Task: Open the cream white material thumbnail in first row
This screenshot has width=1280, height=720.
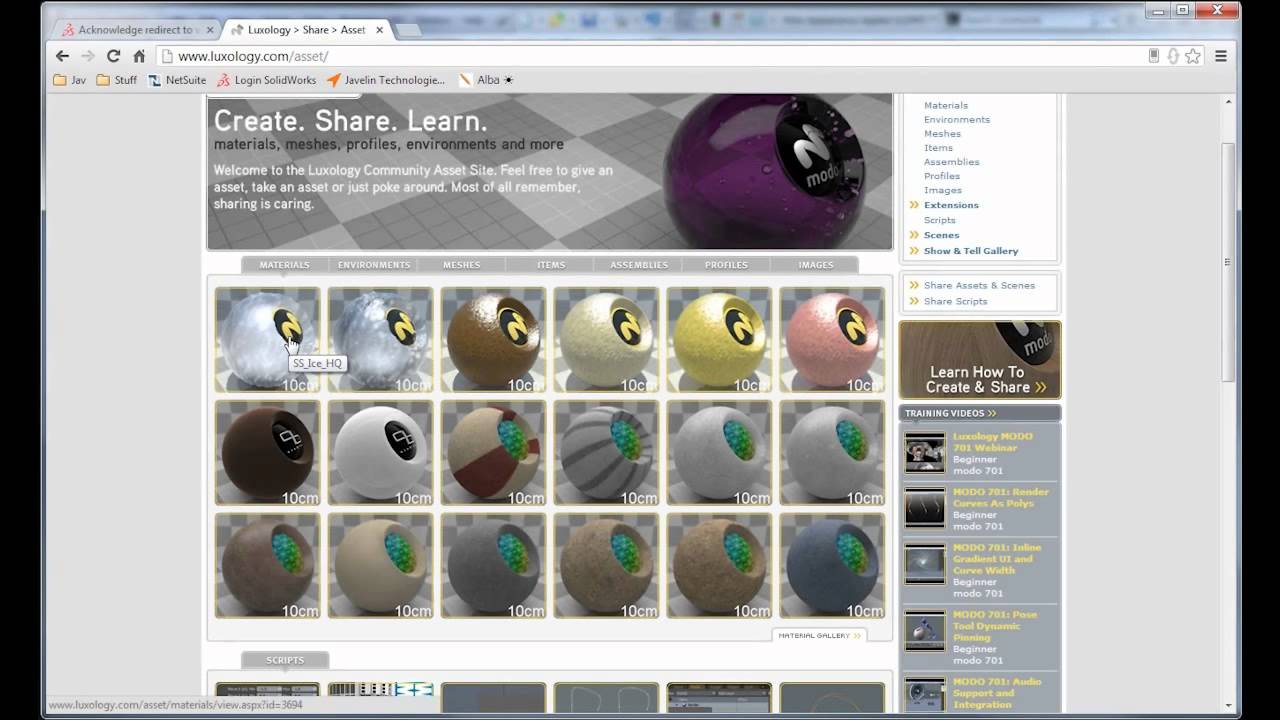Action: [x=606, y=339]
